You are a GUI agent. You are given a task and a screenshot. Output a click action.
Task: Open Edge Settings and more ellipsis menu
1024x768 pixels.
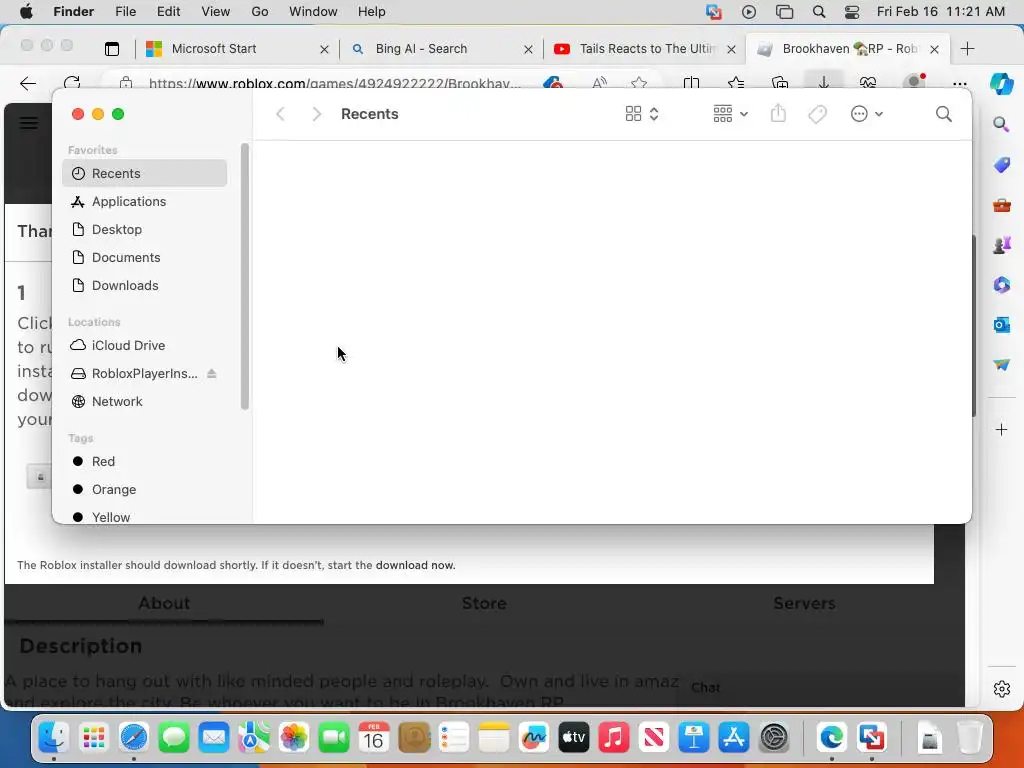(x=959, y=83)
